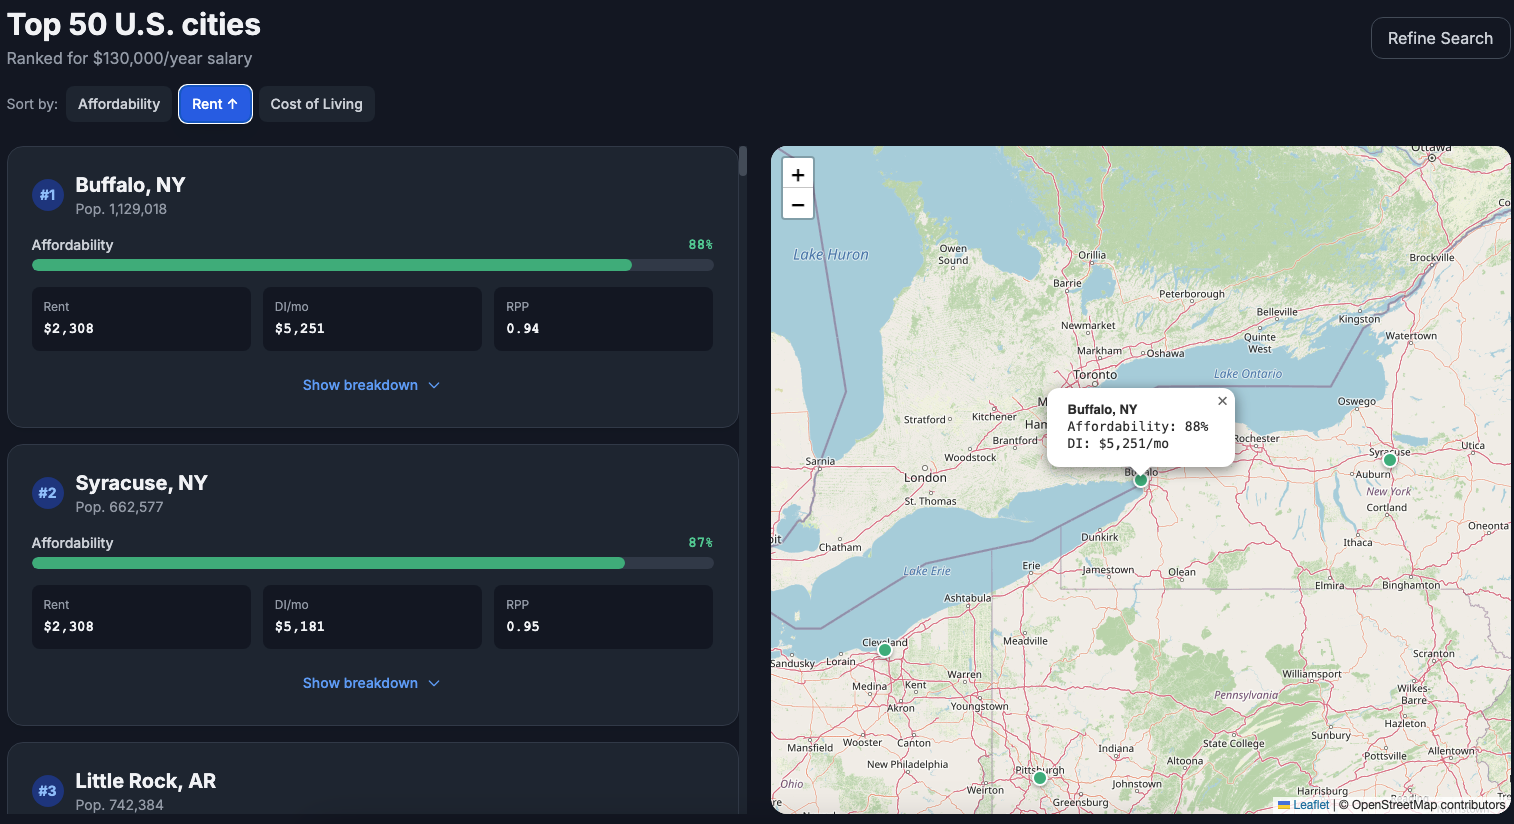Image resolution: width=1514 pixels, height=824 pixels.
Task: Close the Buffalo, NY map popup
Action: tap(1222, 401)
